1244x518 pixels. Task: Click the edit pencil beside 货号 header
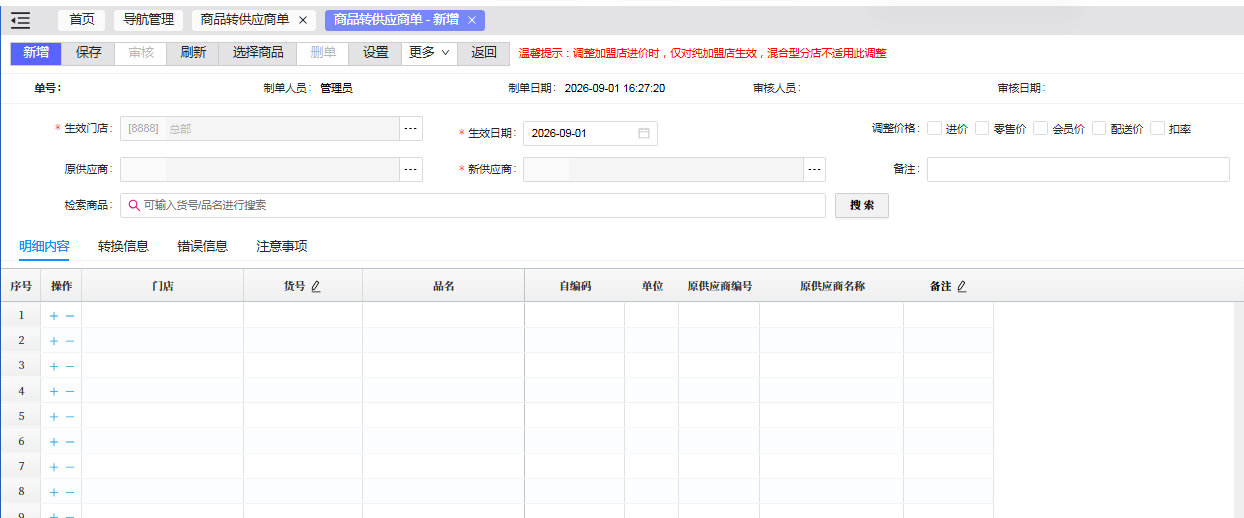(316, 286)
